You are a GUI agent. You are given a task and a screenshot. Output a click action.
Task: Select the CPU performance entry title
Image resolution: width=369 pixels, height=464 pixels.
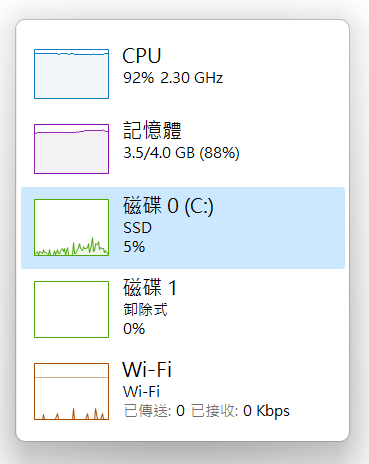(x=142, y=56)
